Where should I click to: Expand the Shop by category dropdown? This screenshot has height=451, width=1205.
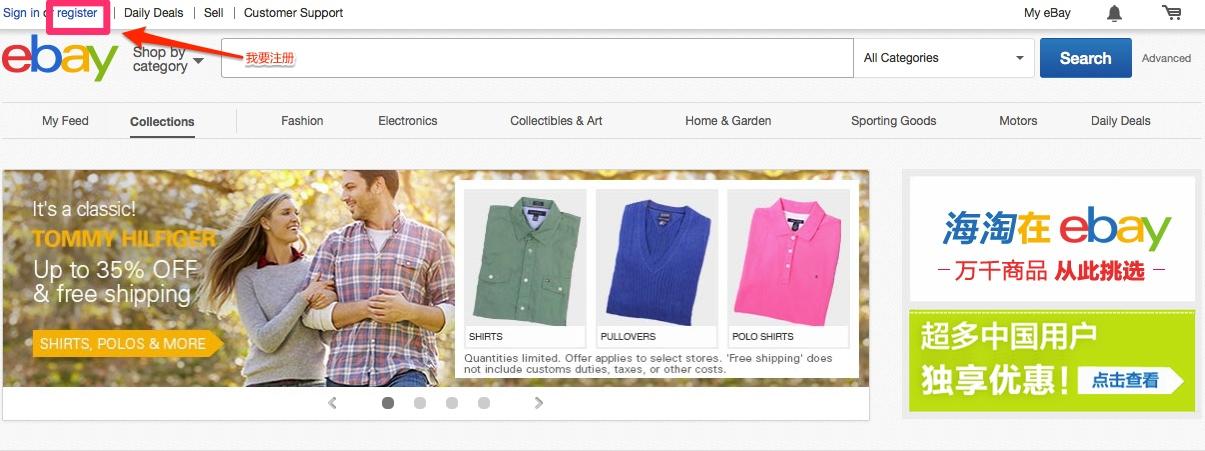[168, 59]
